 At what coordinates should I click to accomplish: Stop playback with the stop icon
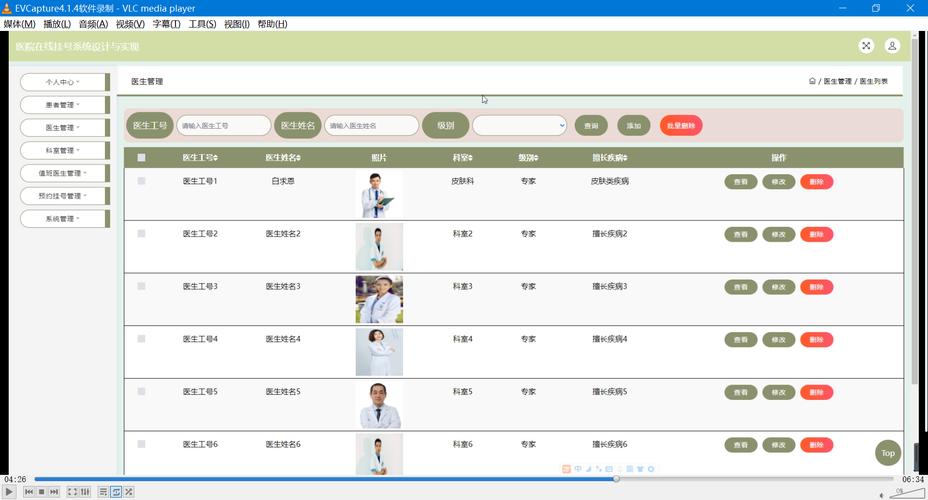click(x=41, y=492)
